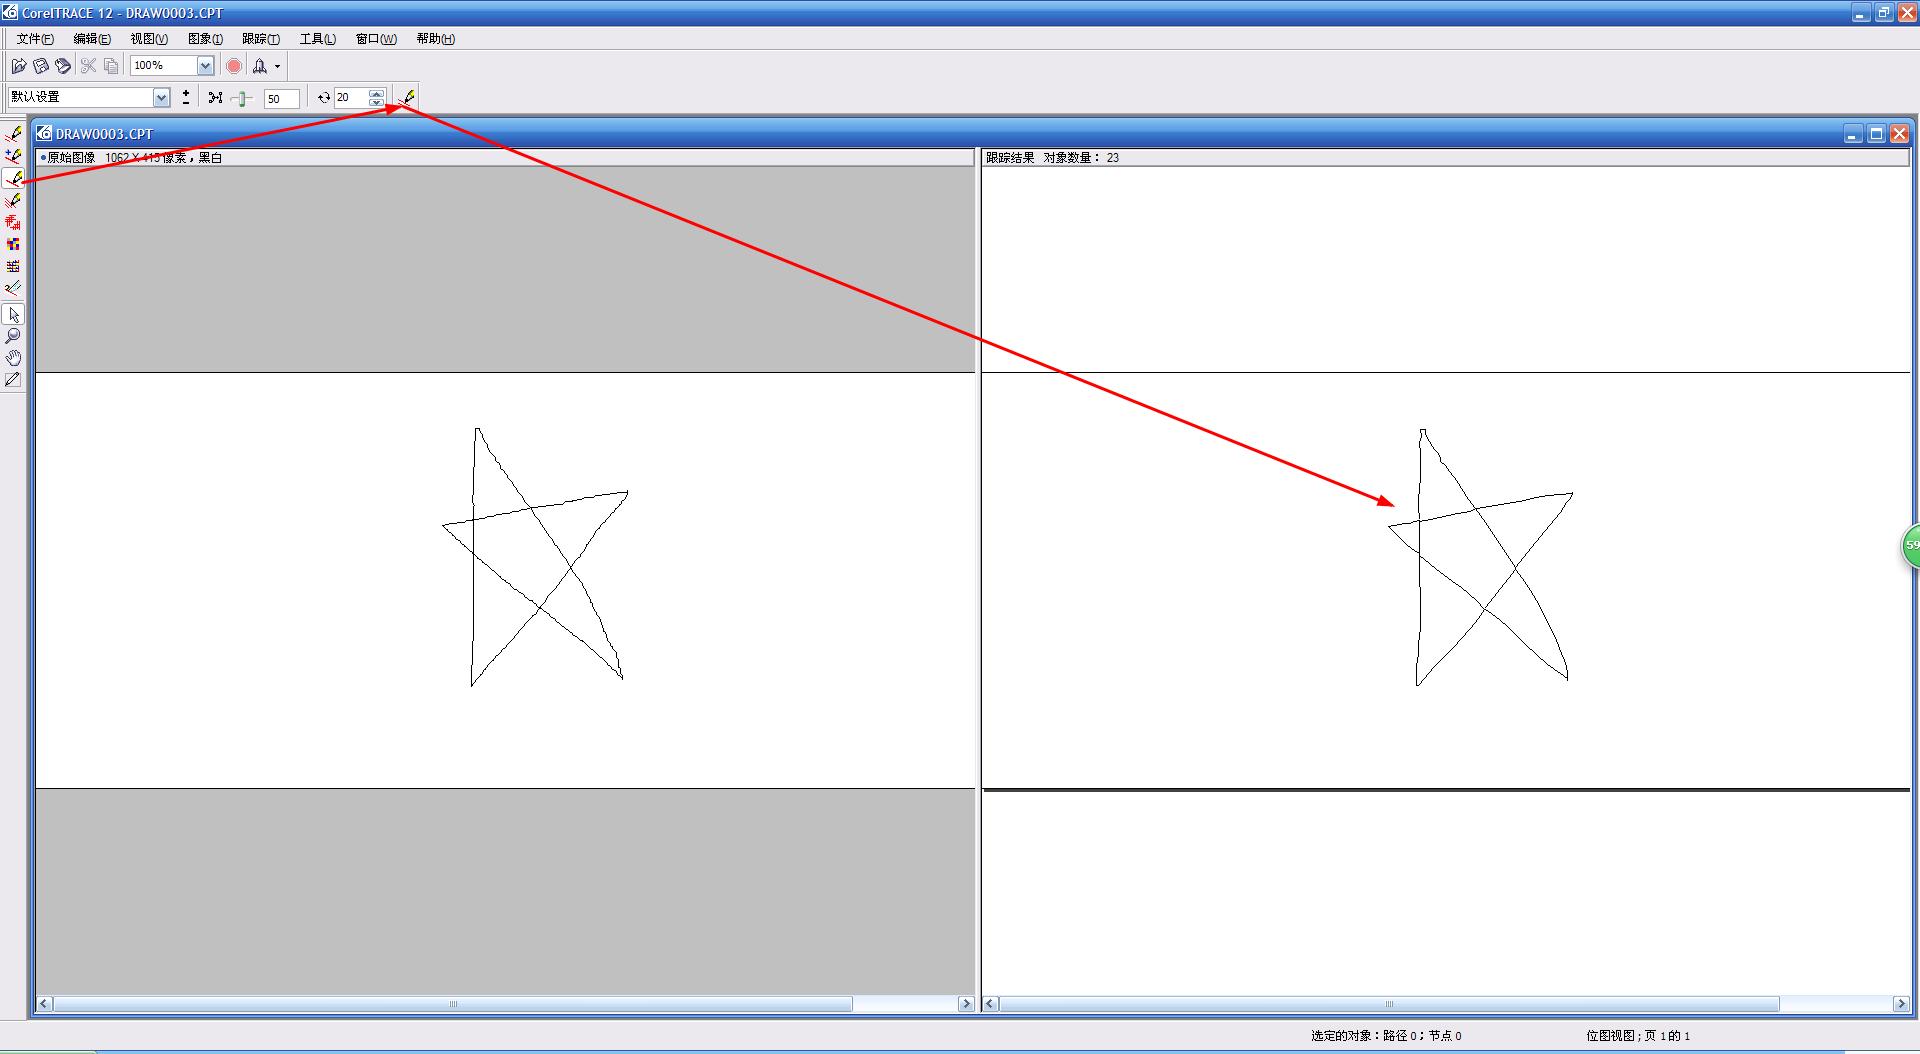This screenshot has width=1920, height=1054.
Task: Select the Zoom magnifier tool
Action: [x=13, y=336]
